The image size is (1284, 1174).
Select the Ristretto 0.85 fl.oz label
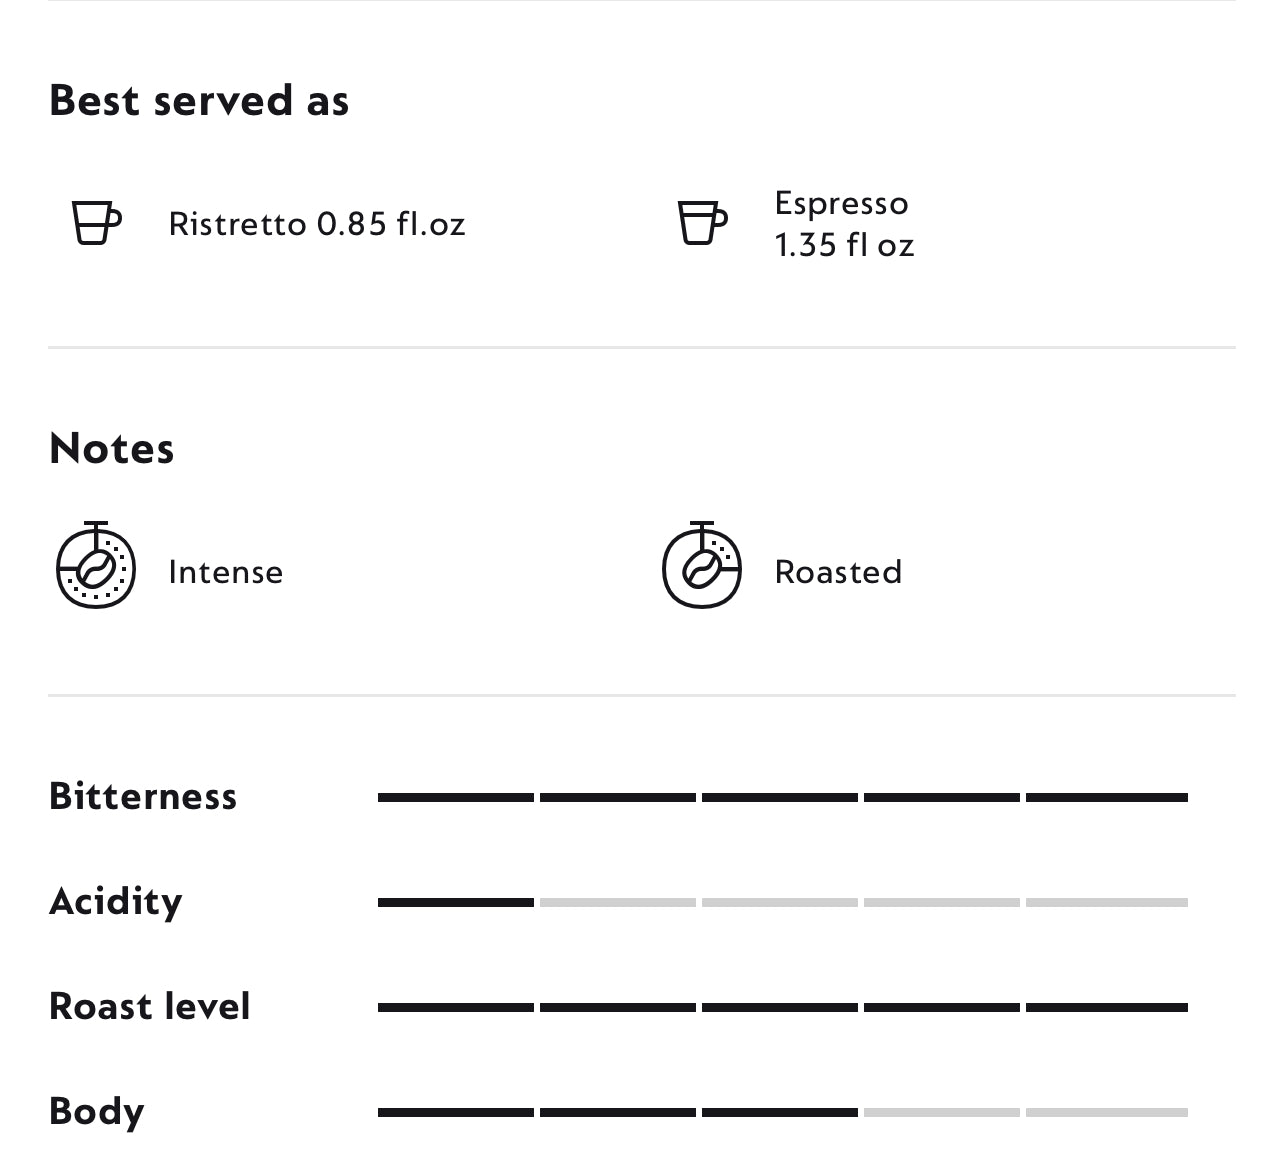(x=317, y=224)
